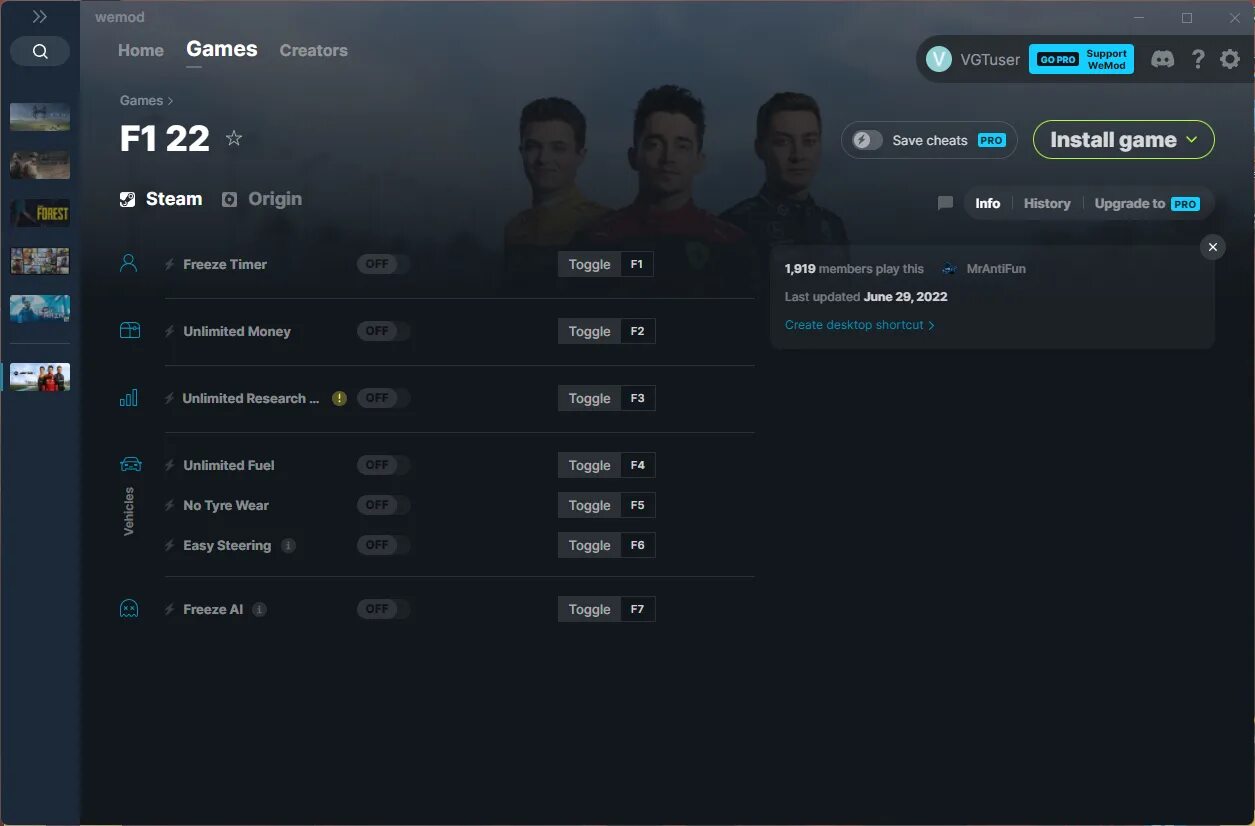Close the info panel with X
1255x826 pixels.
[1212, 247]
